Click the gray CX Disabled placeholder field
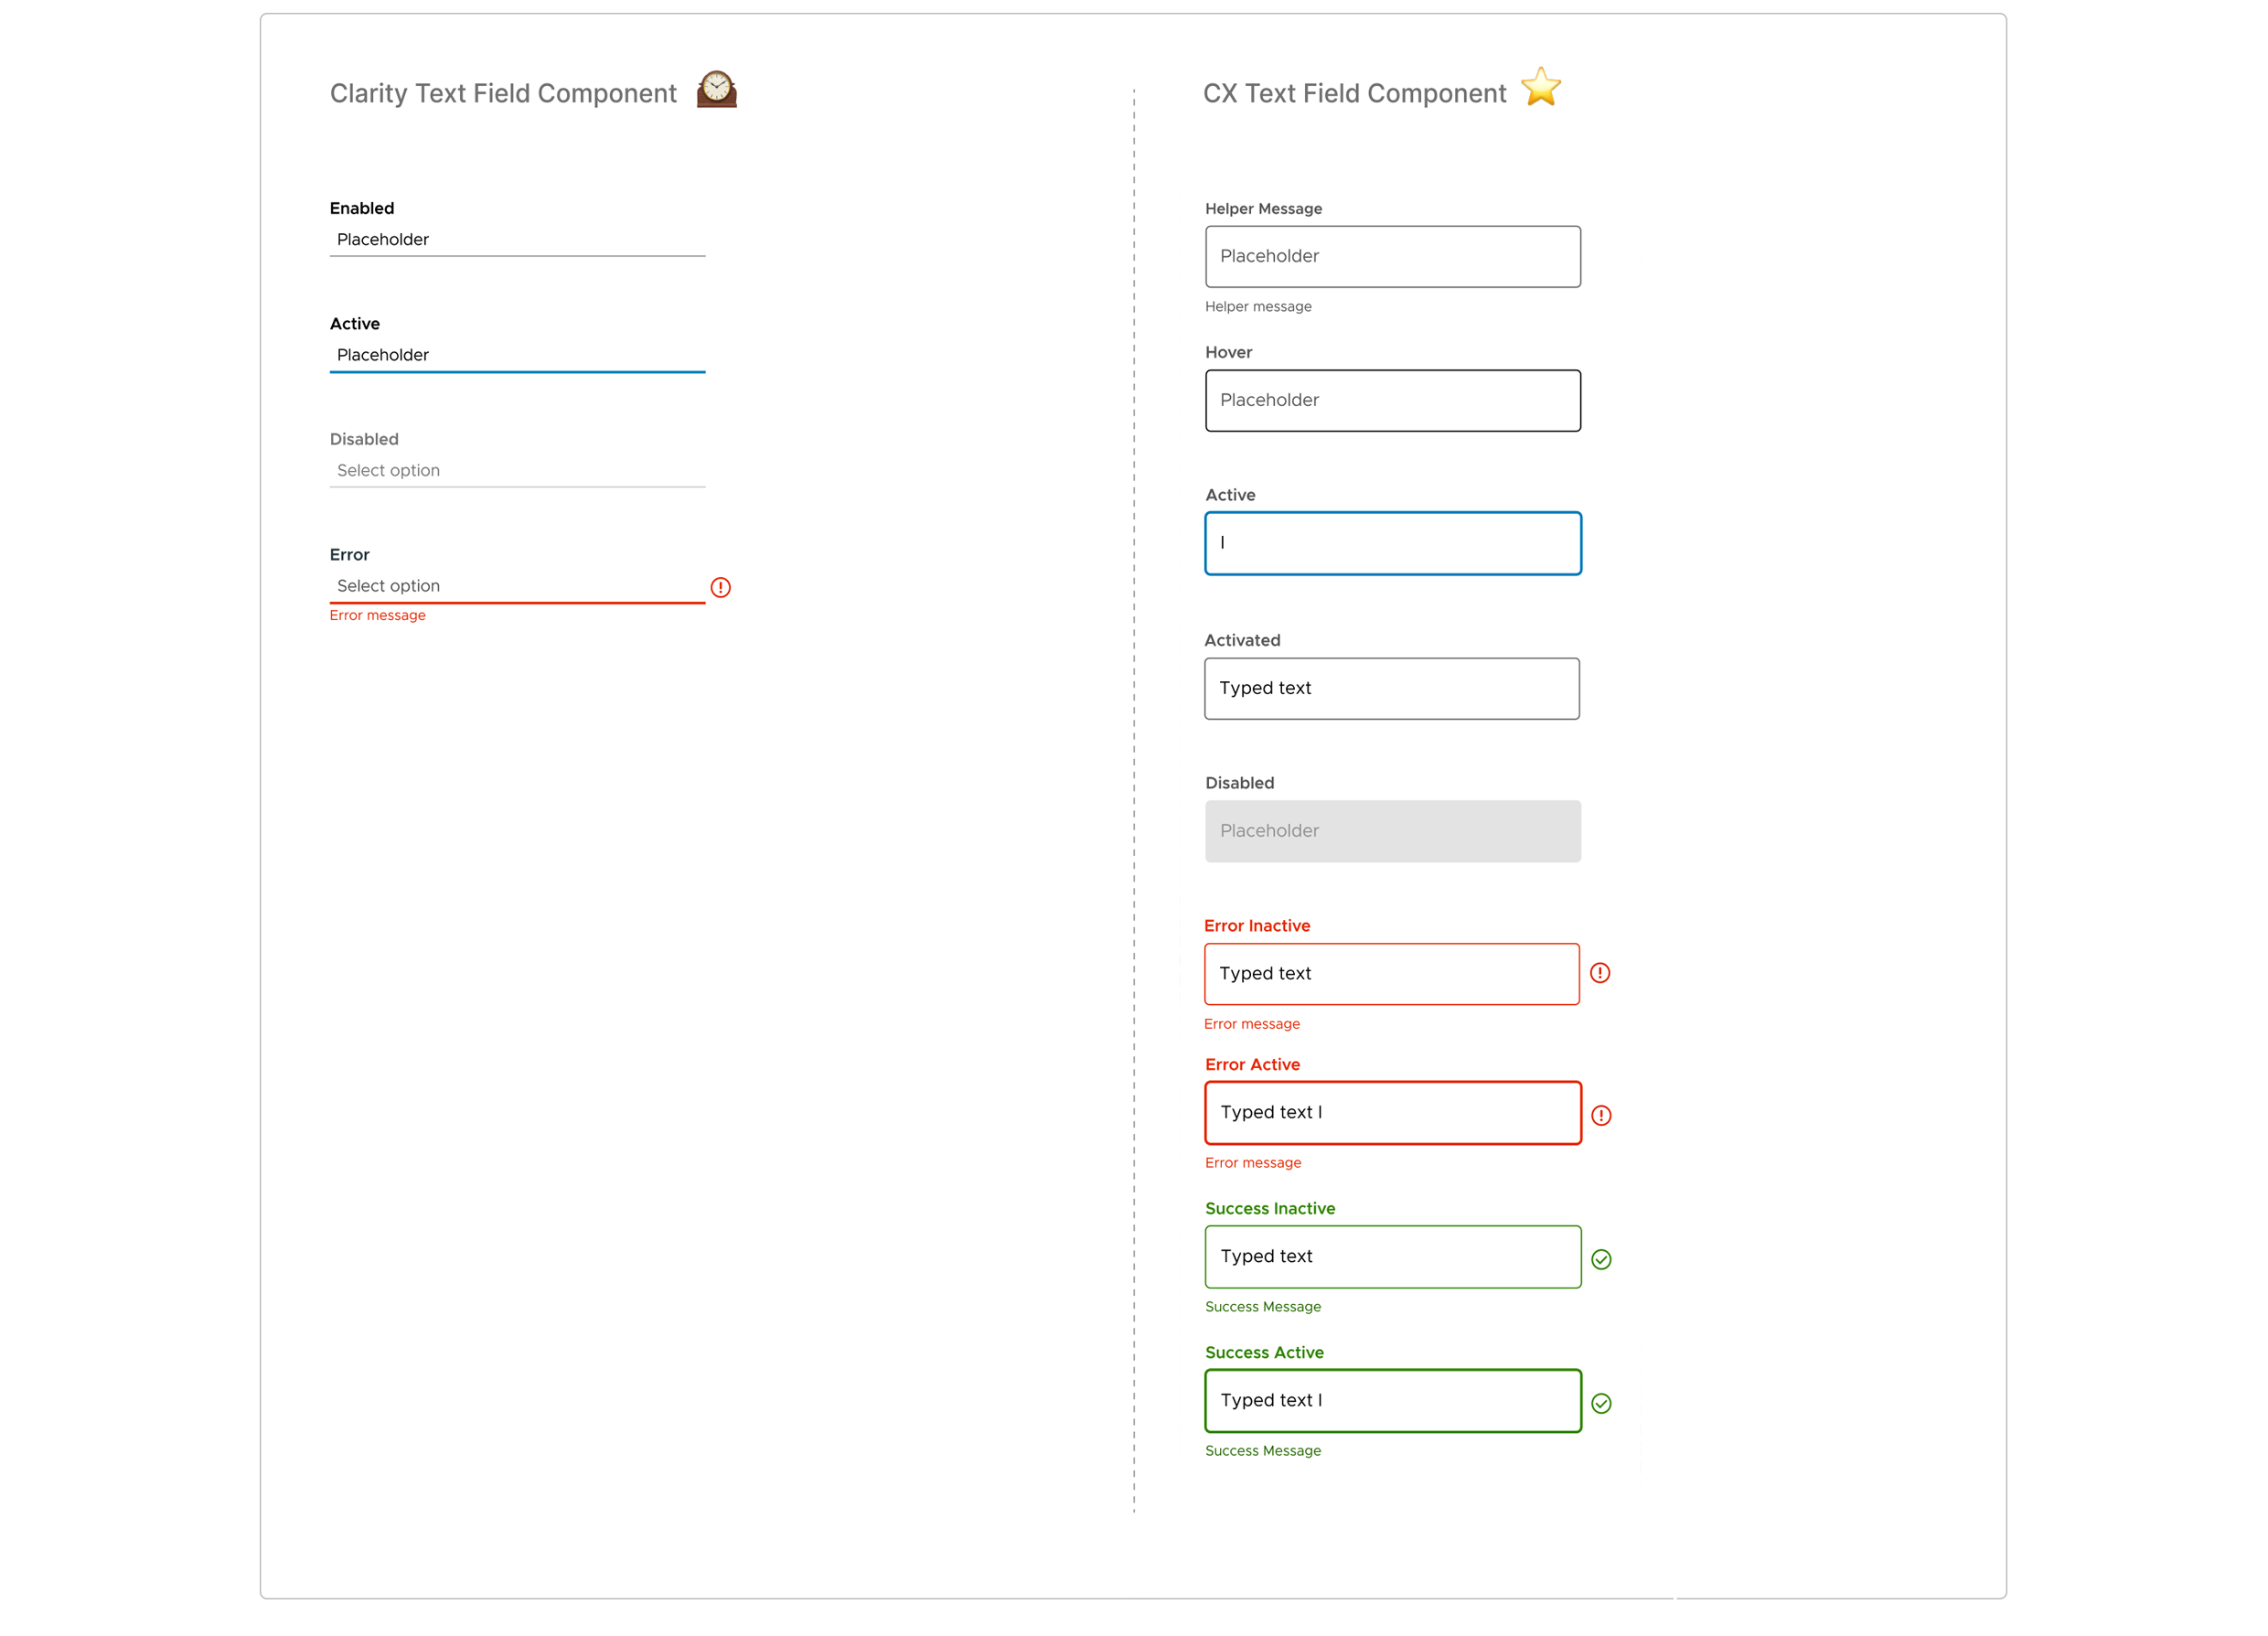2268x1636 pixels. [x=1392, y=831]
